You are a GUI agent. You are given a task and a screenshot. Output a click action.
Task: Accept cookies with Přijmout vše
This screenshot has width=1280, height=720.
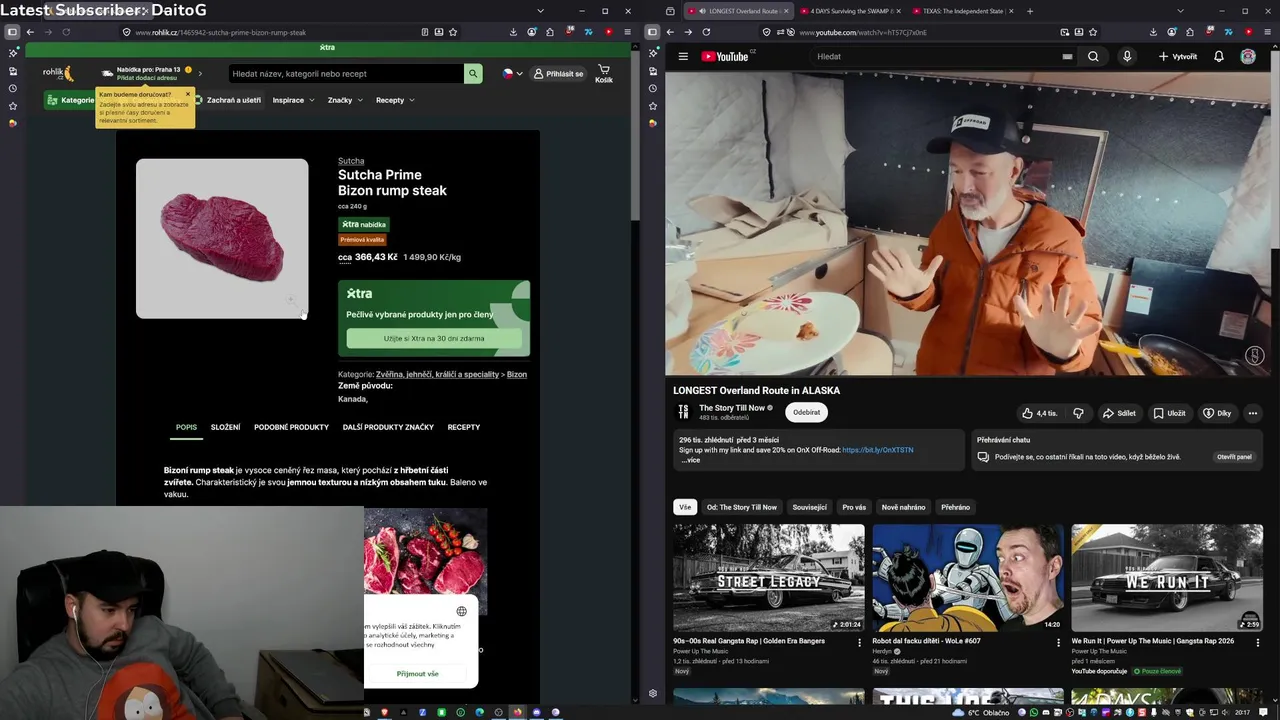click(x=418, y=674)
